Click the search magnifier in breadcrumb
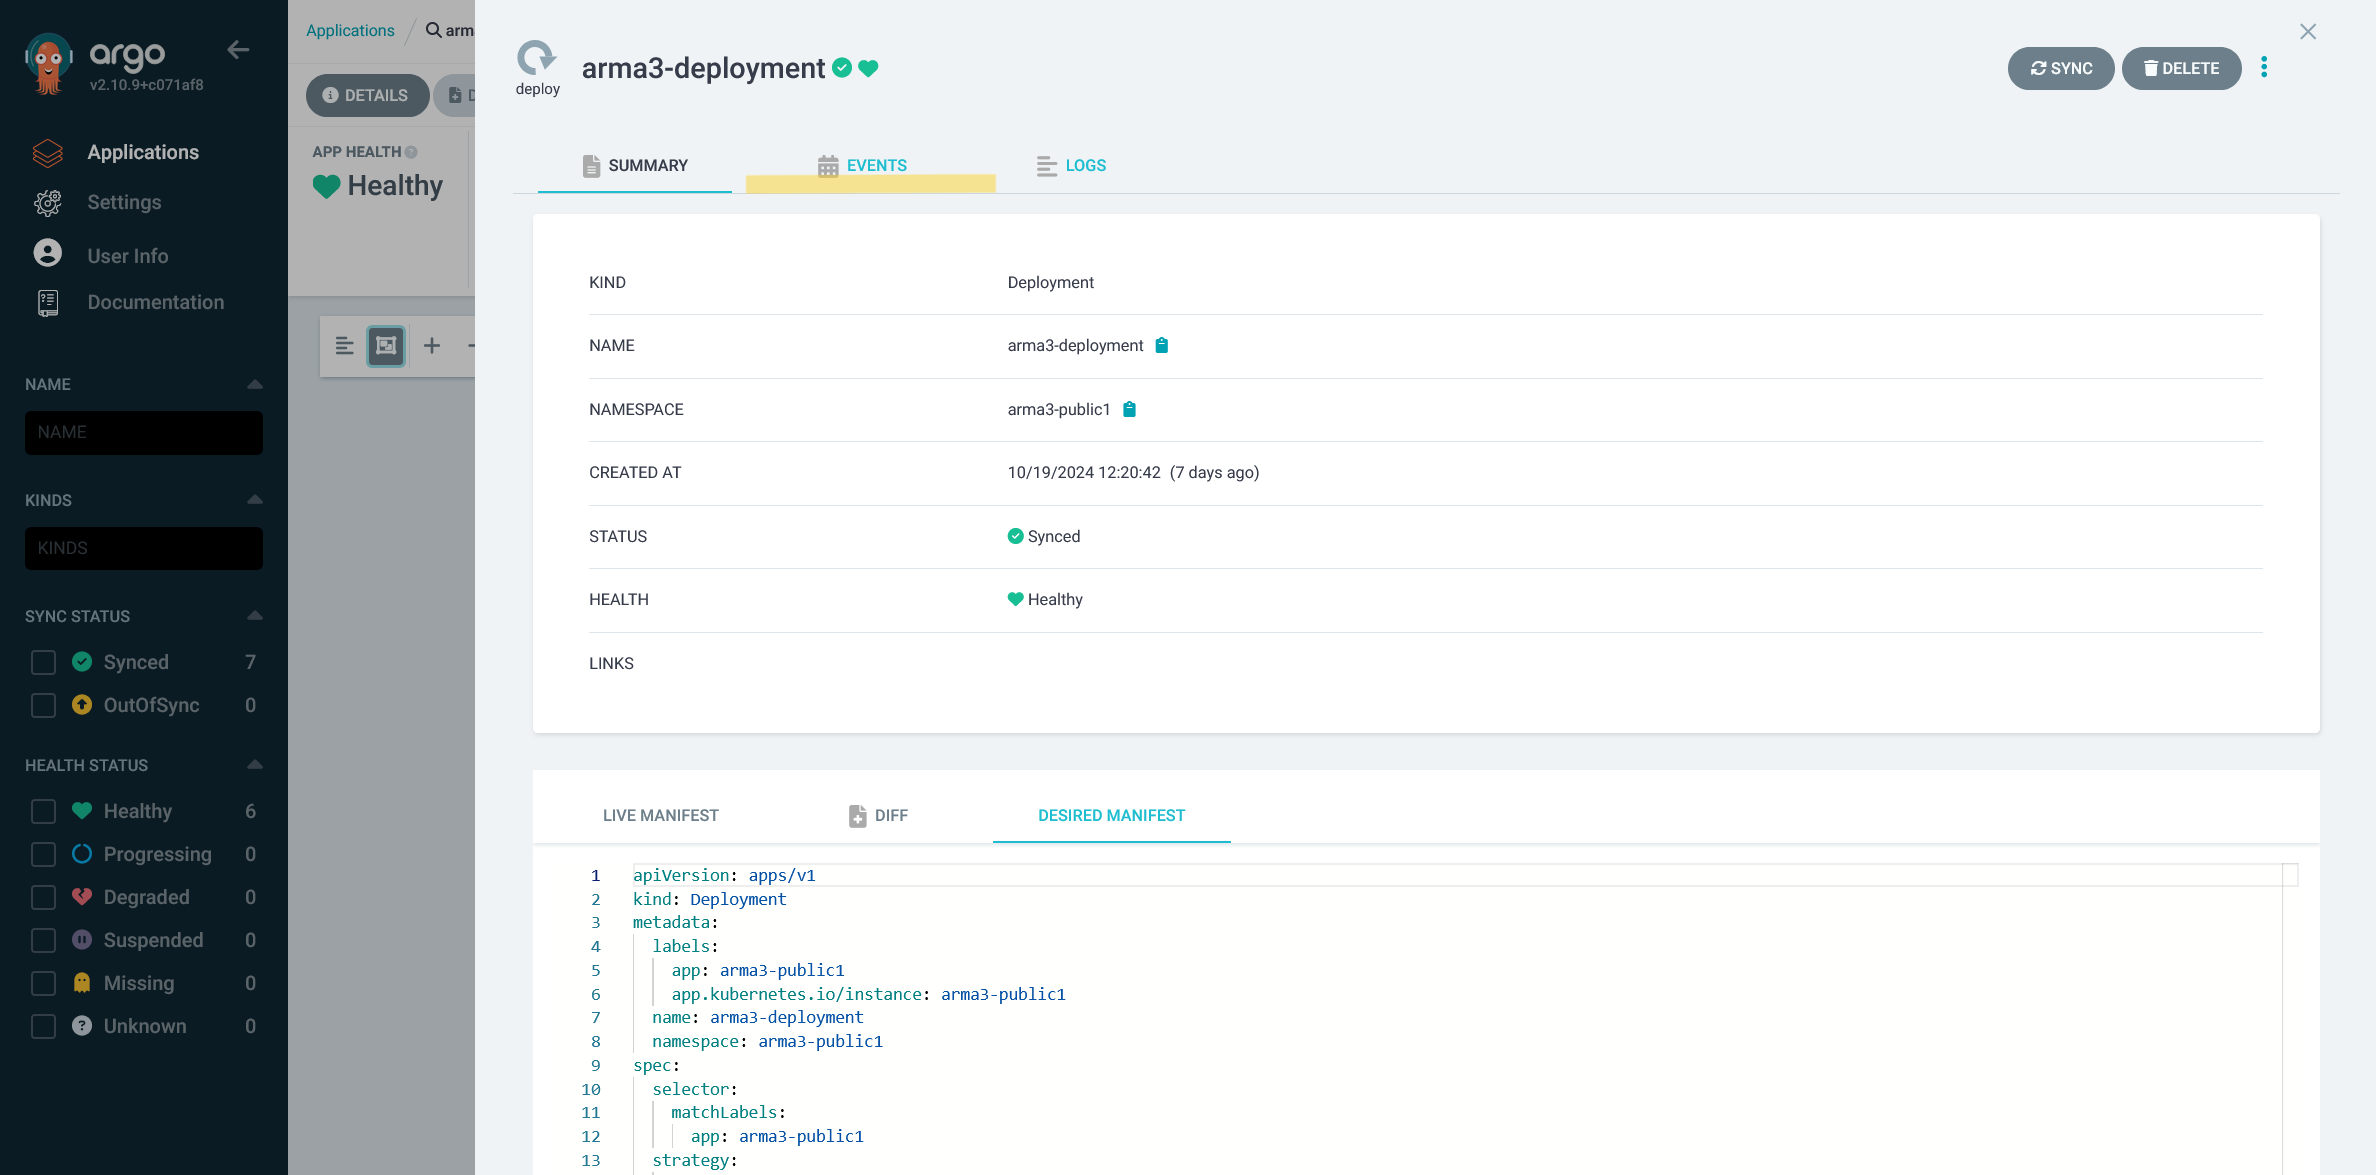Screen dimensions: 2376x1175 [x=433, y=30]
